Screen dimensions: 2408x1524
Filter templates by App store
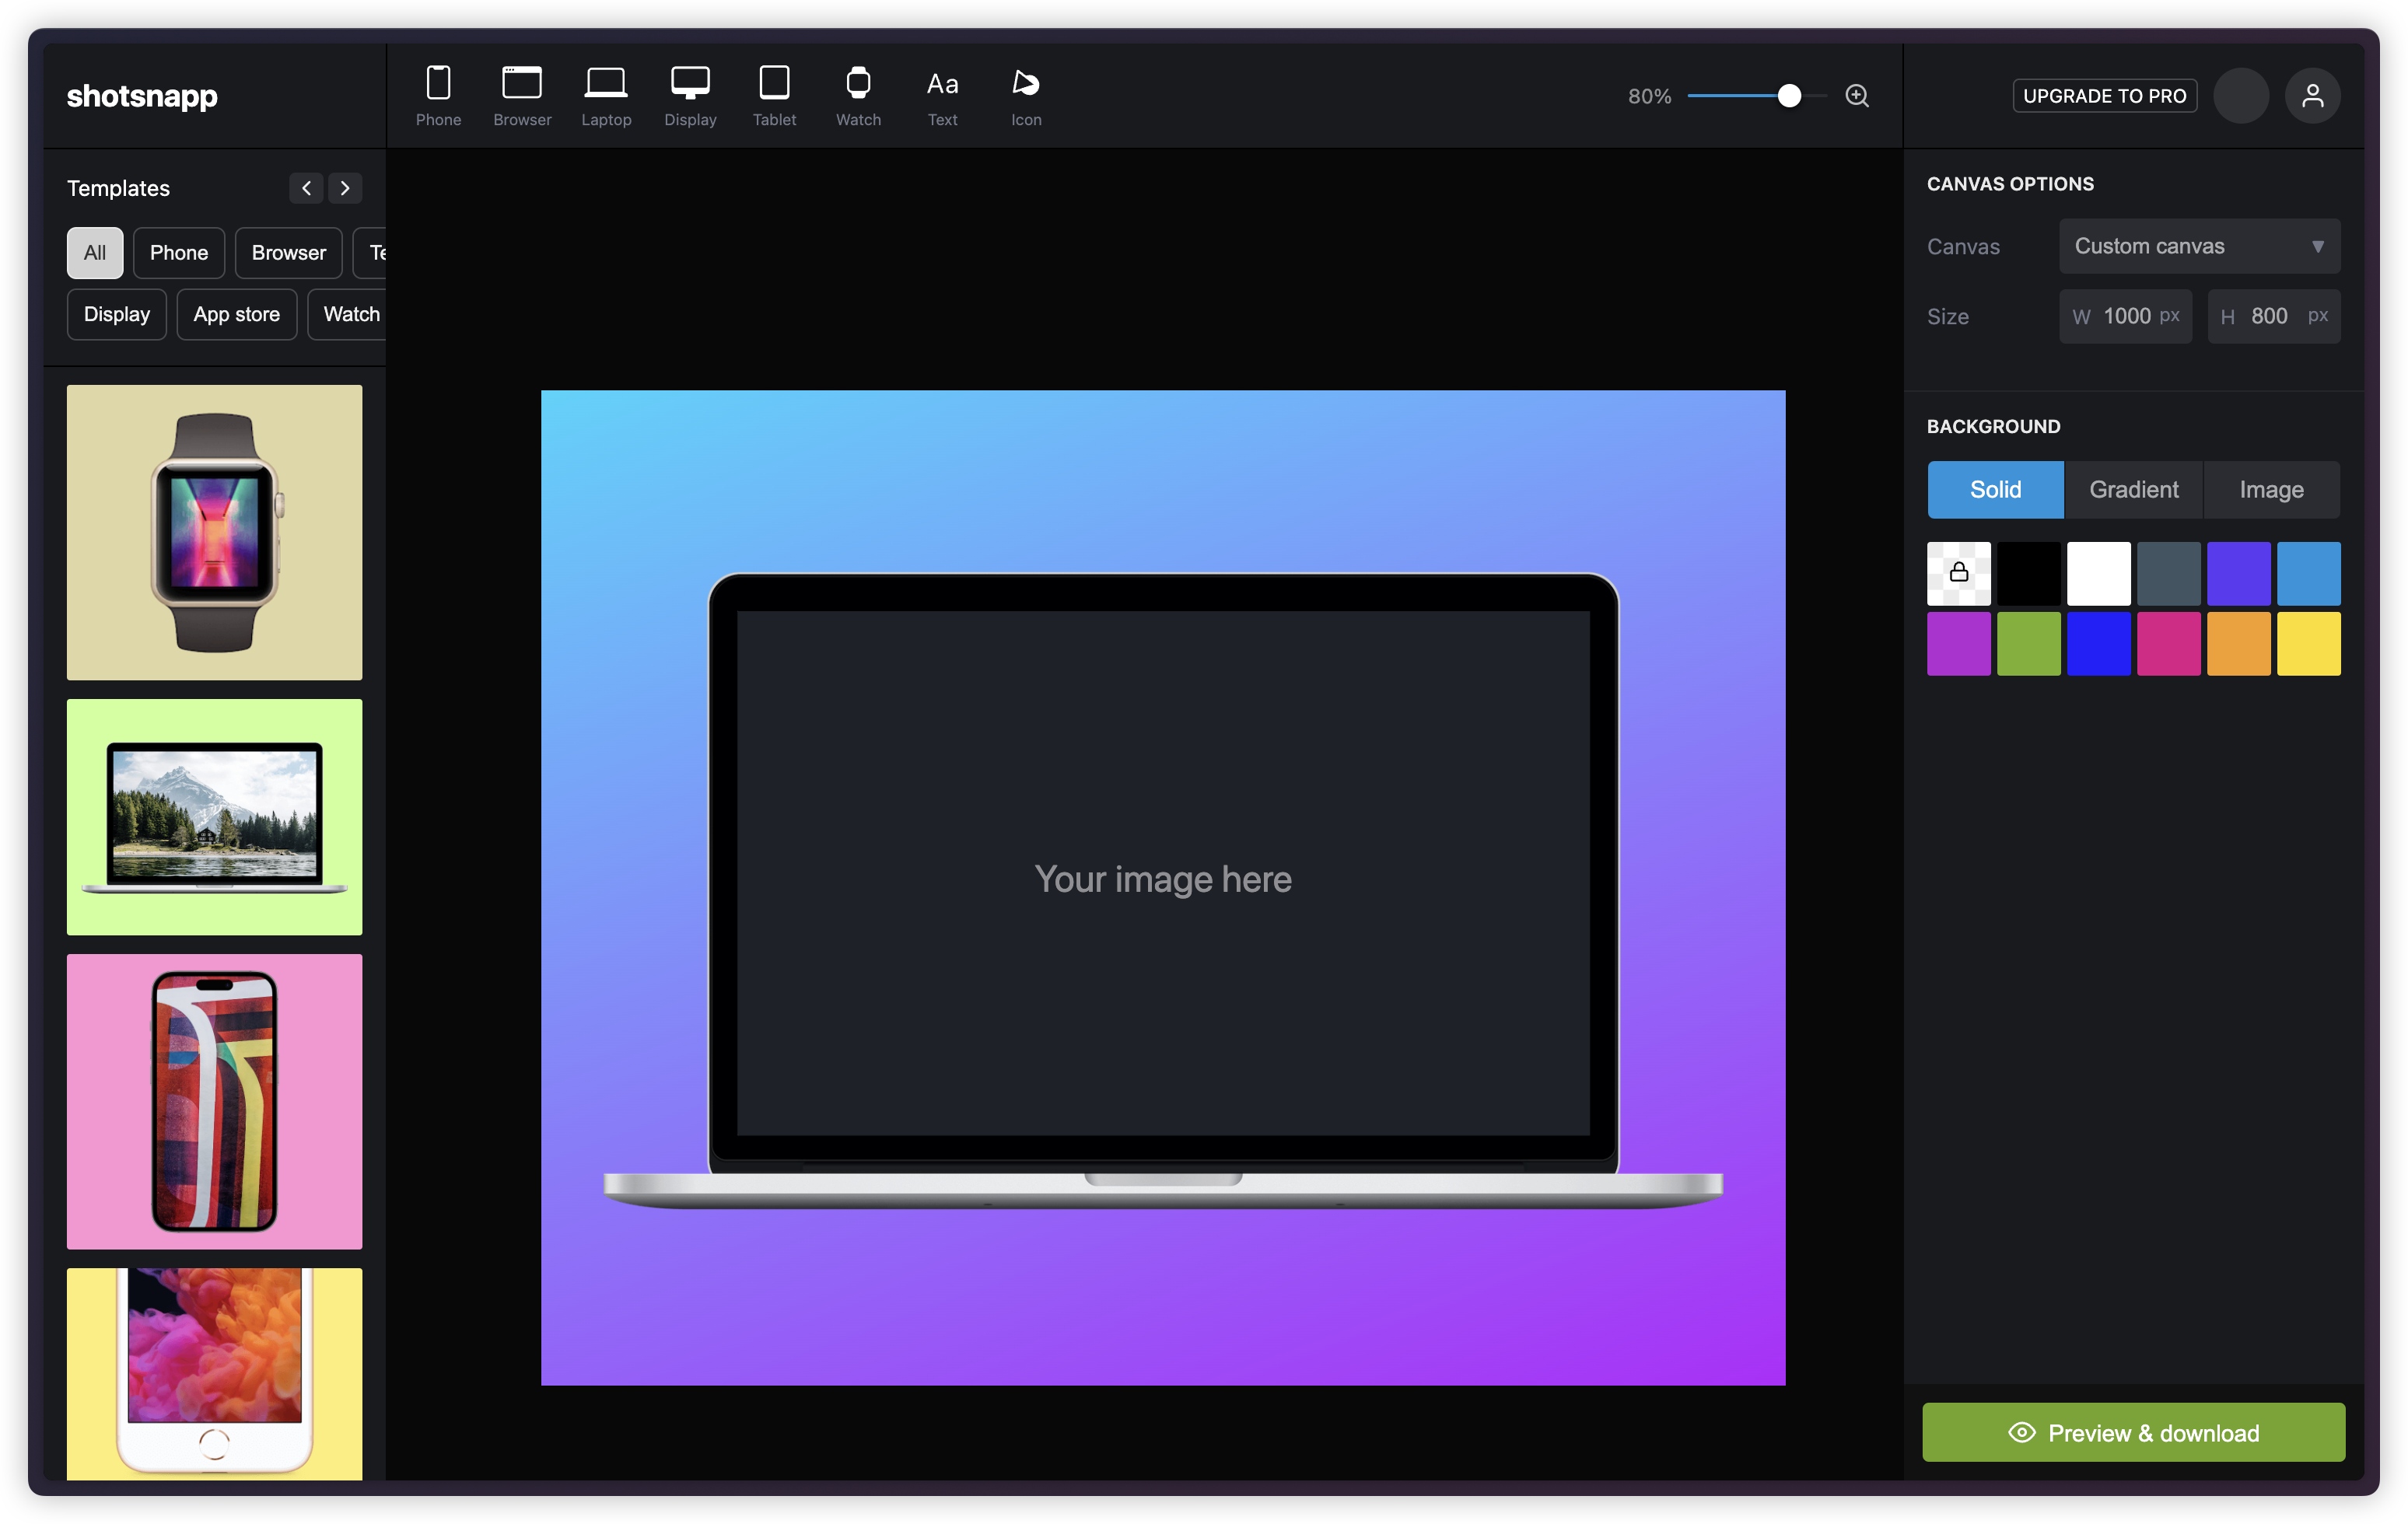[236, 315]
